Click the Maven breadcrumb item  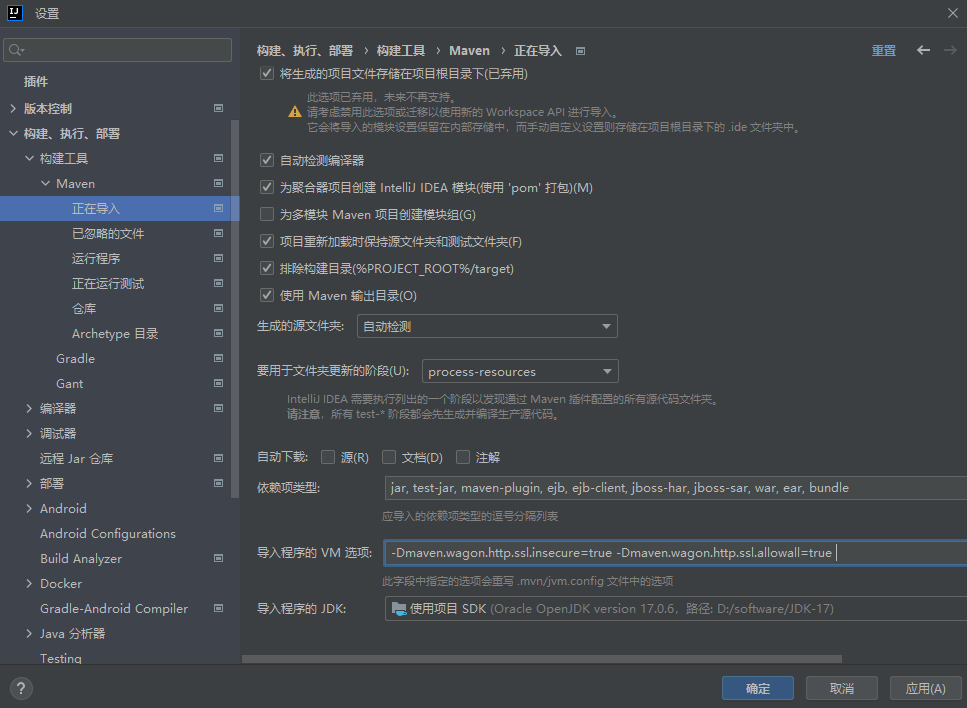coord(469,51)
